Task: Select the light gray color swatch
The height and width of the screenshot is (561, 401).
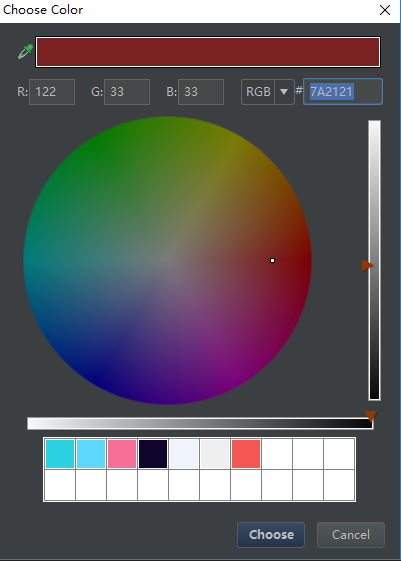Action: tap(215, 454)
